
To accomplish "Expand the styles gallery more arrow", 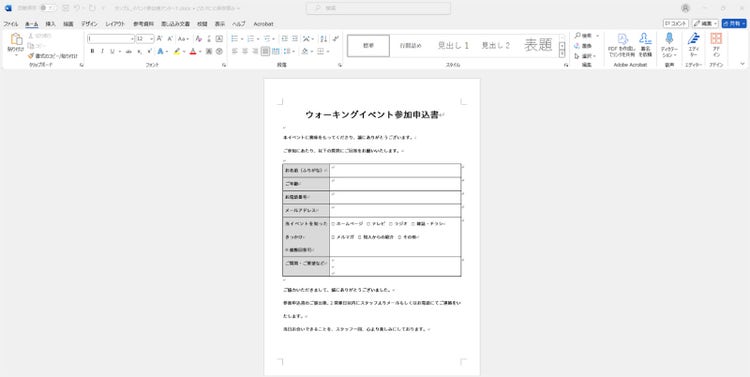I will coord(562,55).
